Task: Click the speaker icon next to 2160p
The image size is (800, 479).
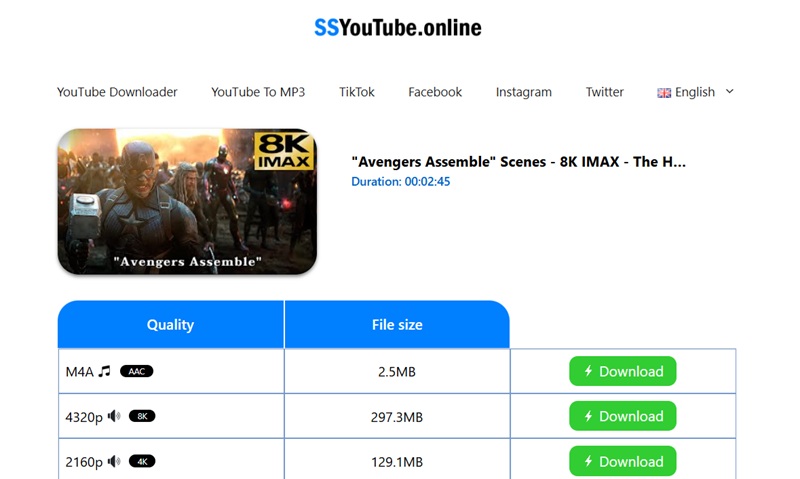Action: [x=114, y=461]
